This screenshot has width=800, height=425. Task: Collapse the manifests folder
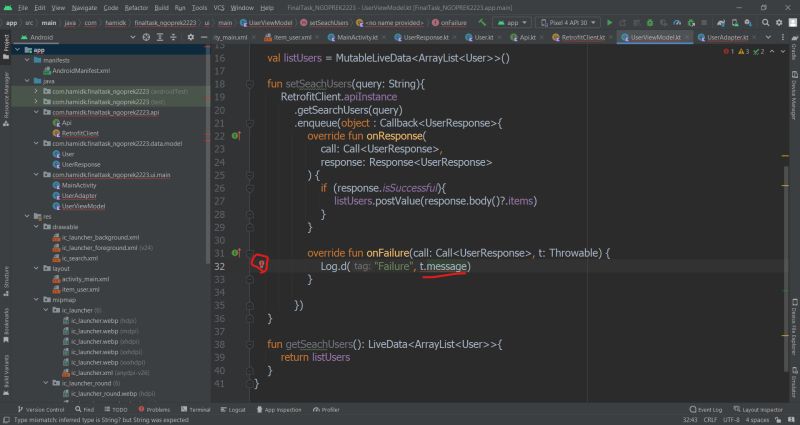pos(27,60)
